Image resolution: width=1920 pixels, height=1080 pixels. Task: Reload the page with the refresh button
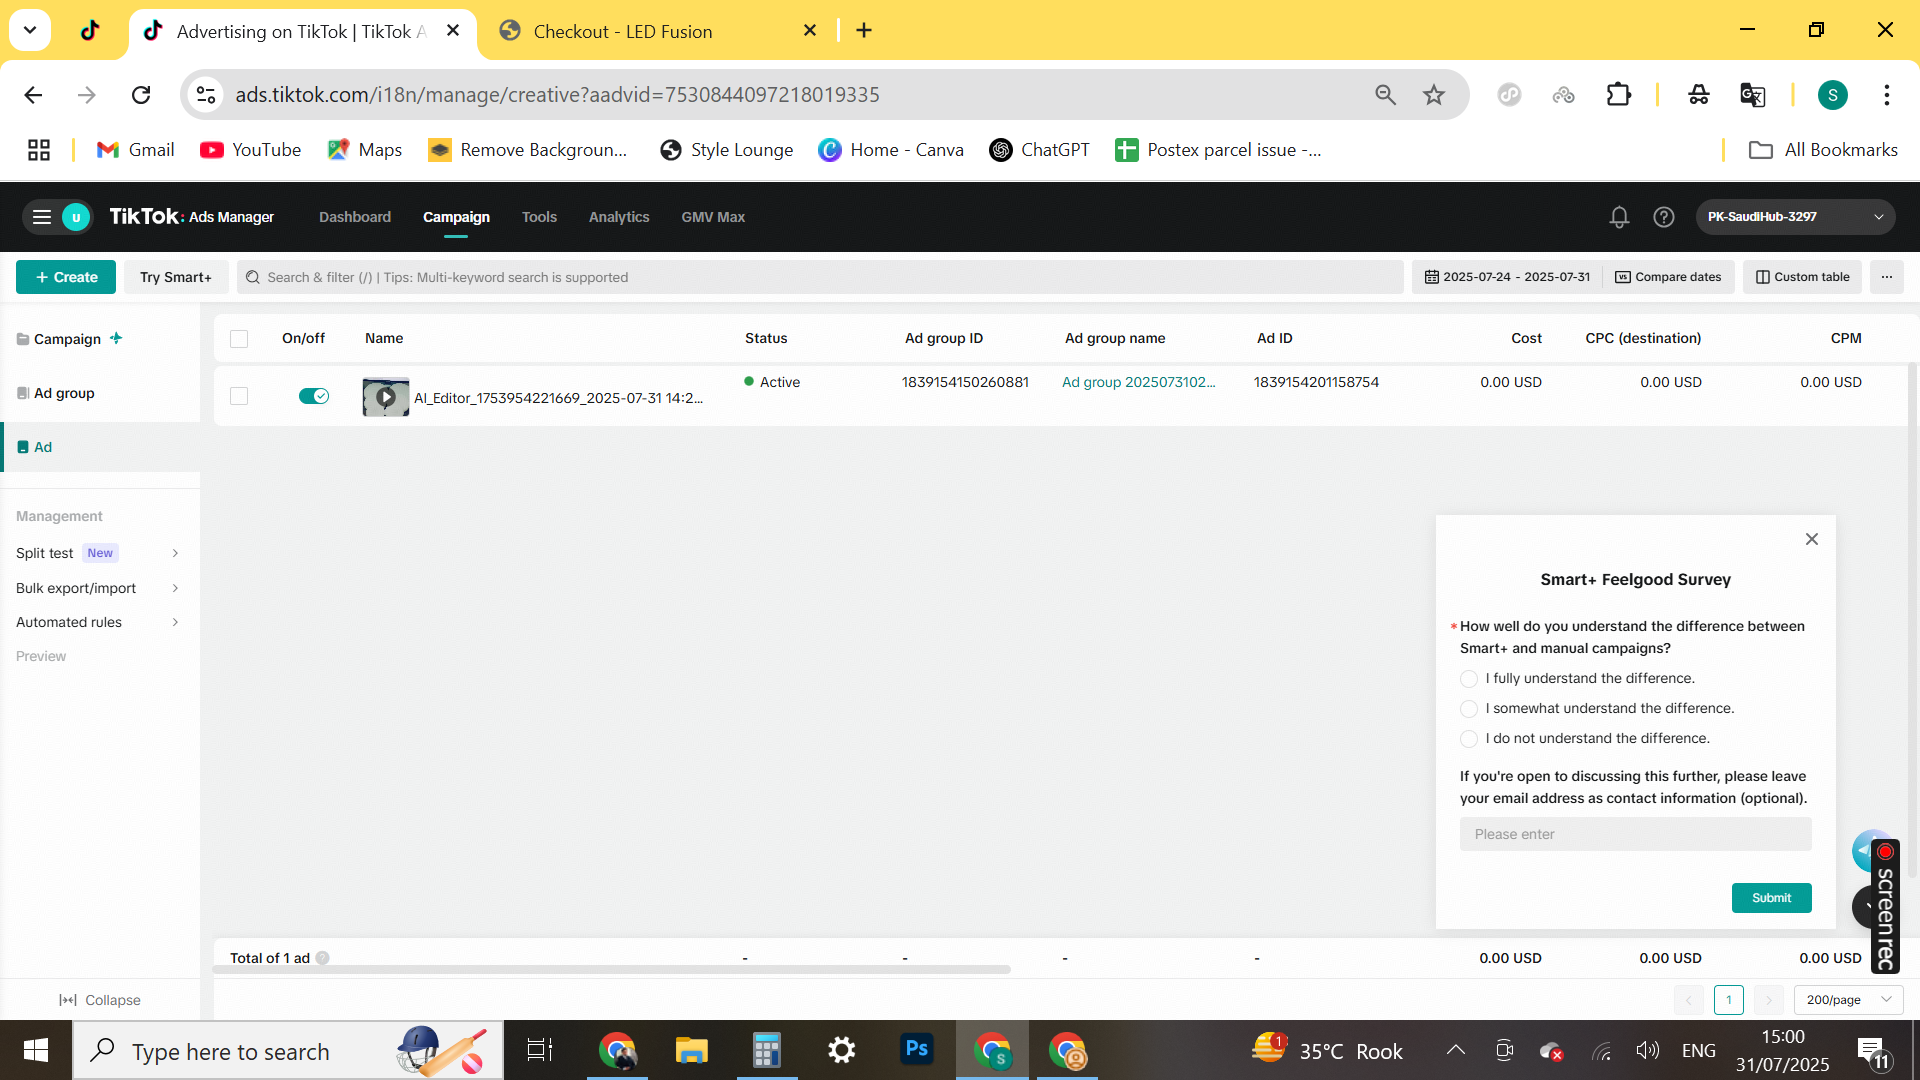point(141,95)
